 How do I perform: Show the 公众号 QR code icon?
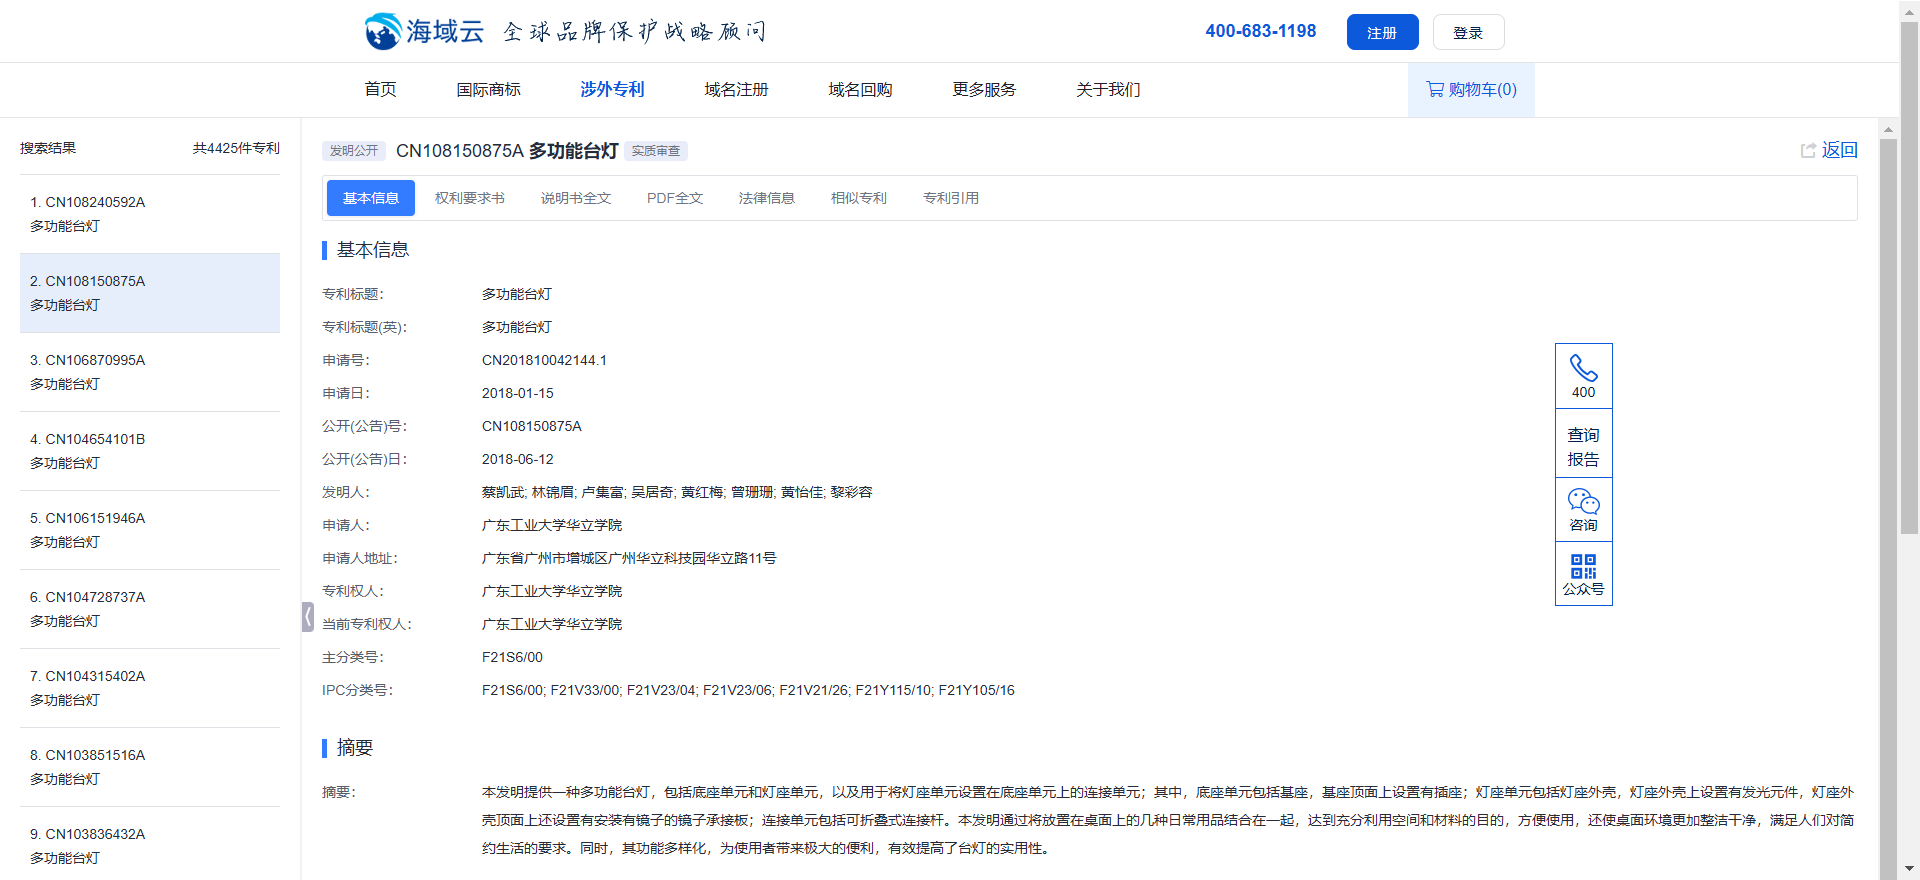tap(1583, 566)
